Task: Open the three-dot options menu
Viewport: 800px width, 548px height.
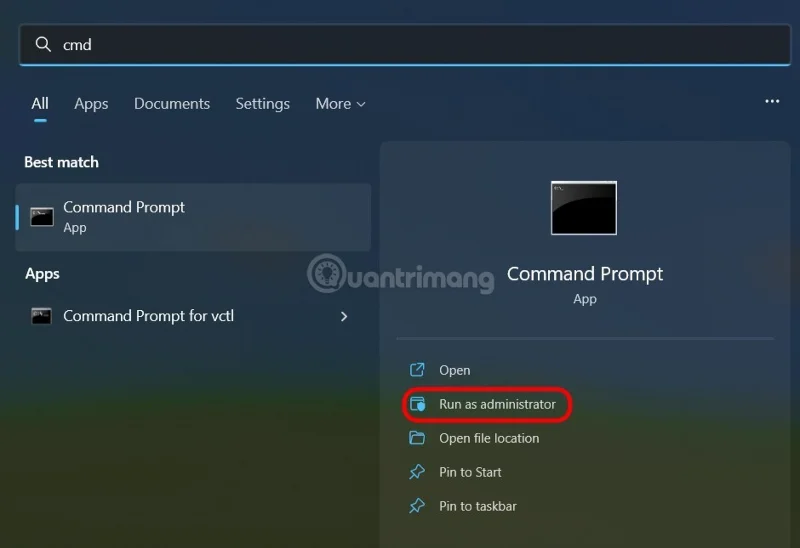Action: (x=772, y=102)
